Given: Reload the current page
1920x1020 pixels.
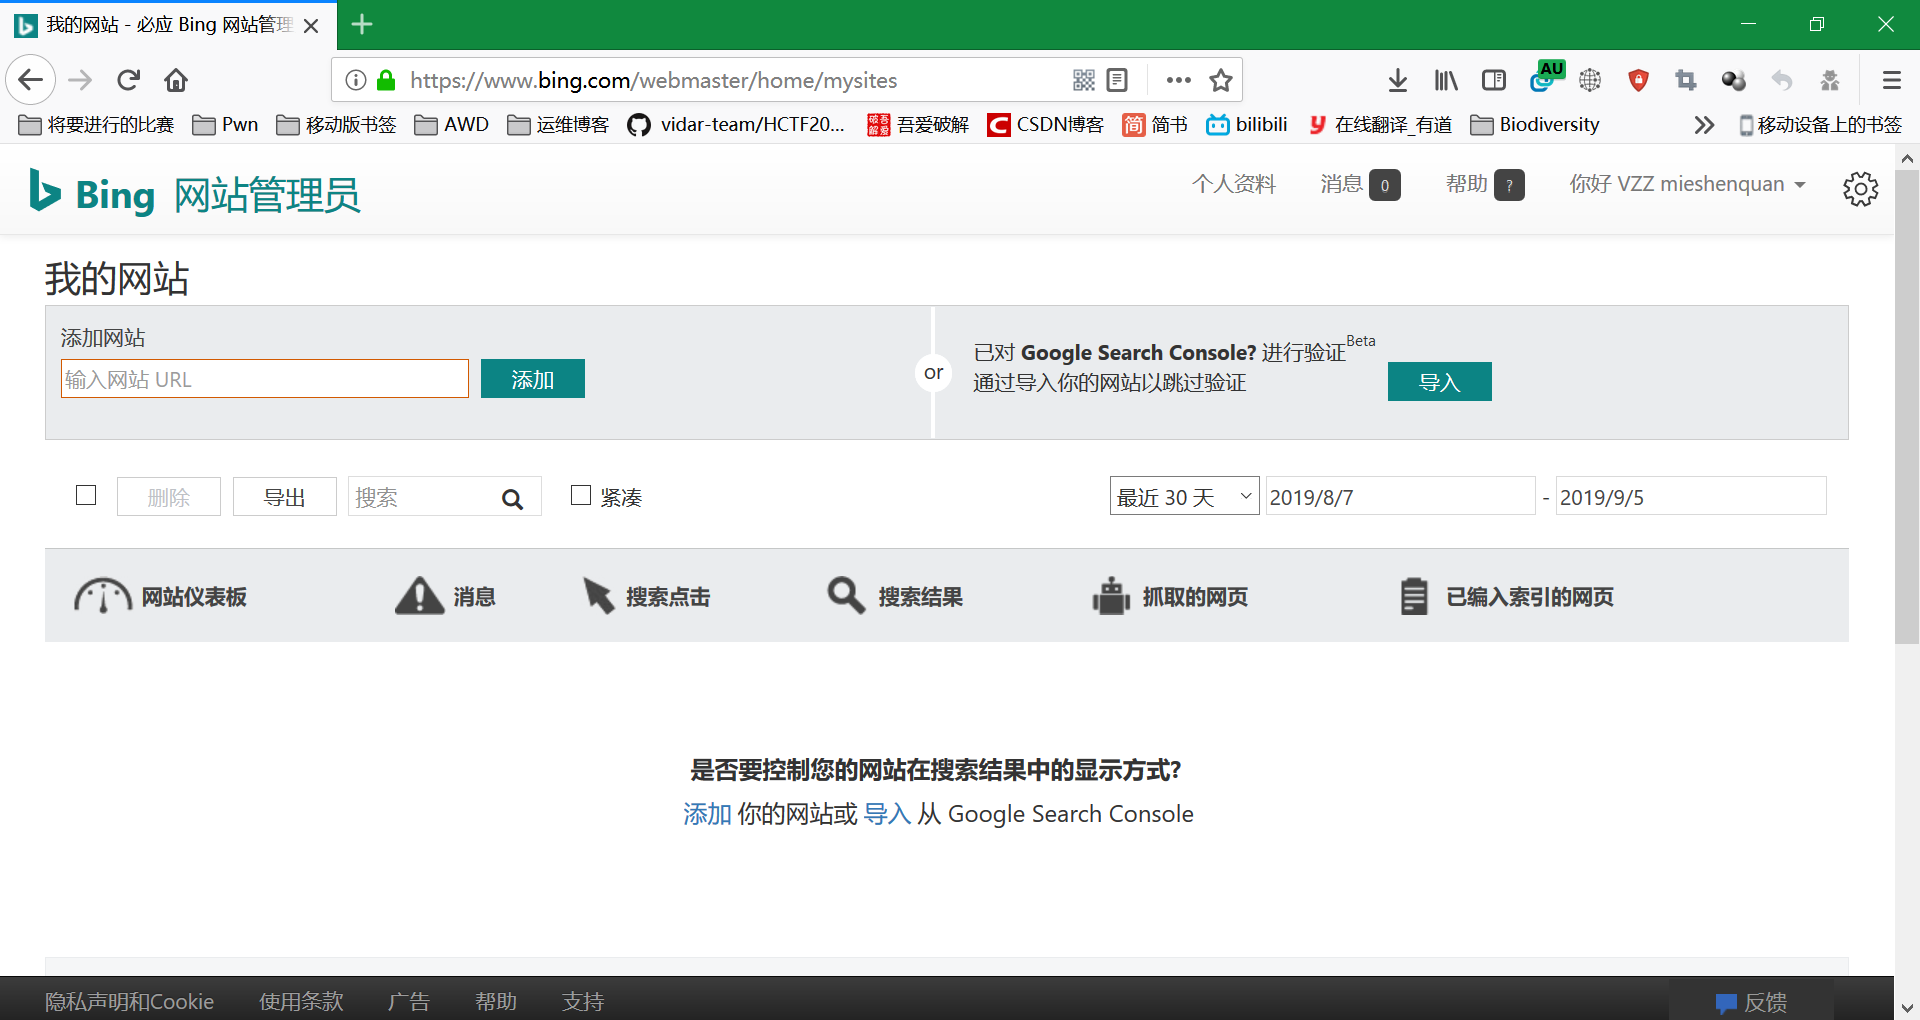Looking at the screenshot, I should click(128, 80).
